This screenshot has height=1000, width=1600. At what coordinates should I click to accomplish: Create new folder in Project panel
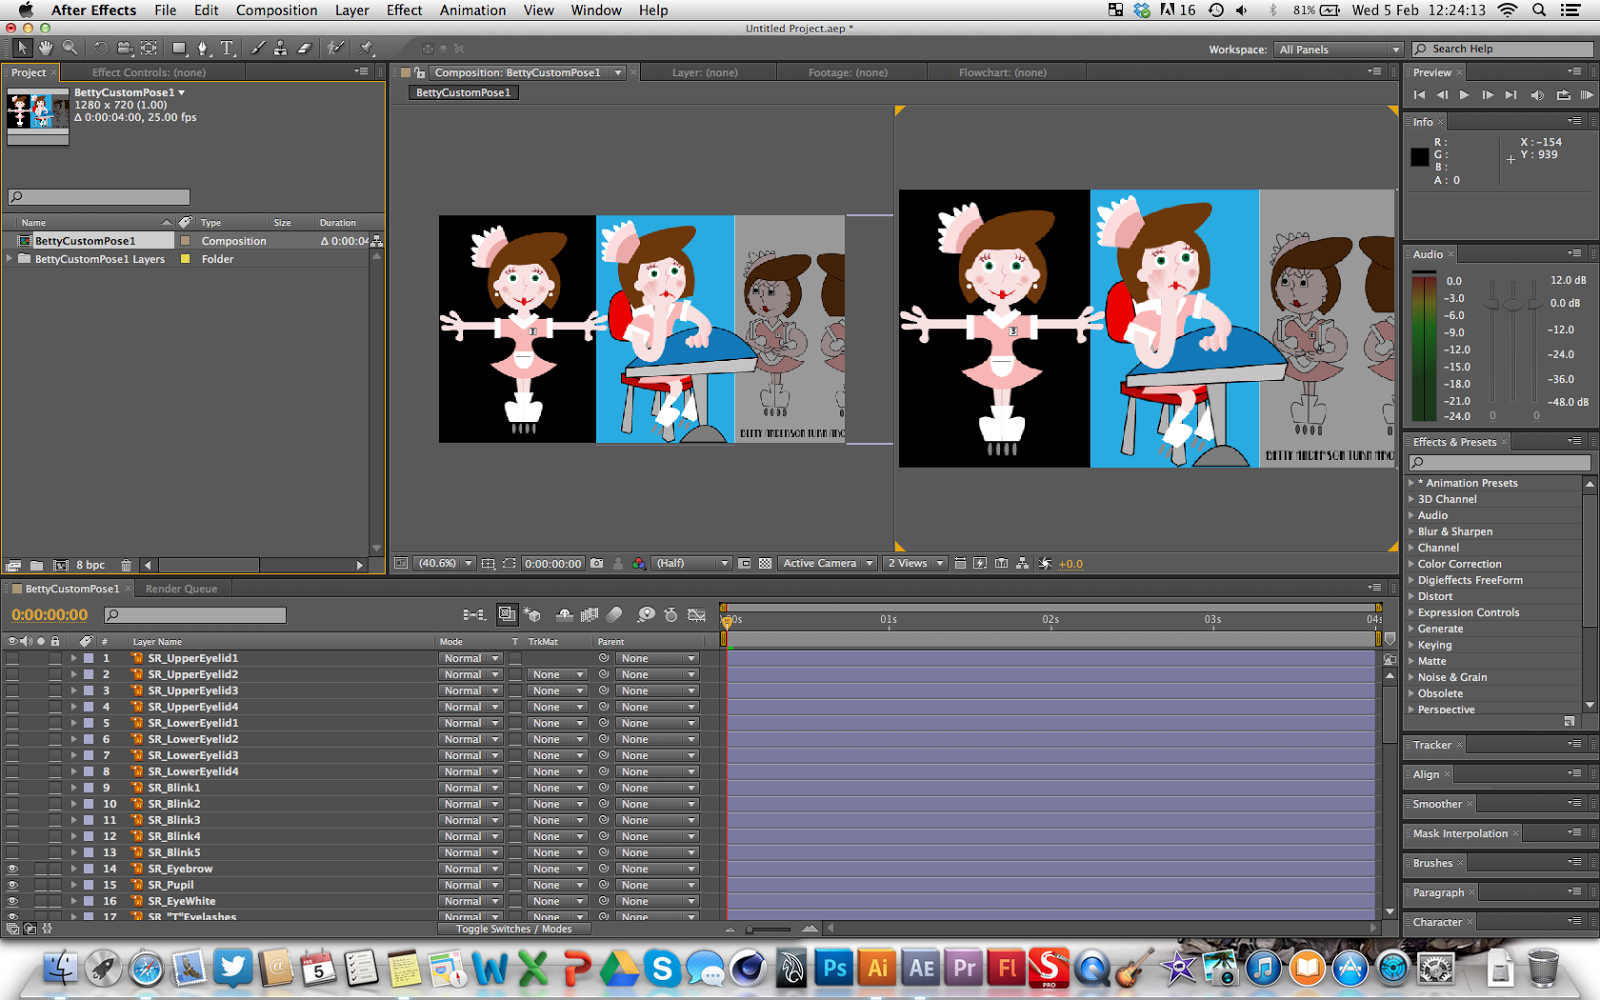click(37, 565)
